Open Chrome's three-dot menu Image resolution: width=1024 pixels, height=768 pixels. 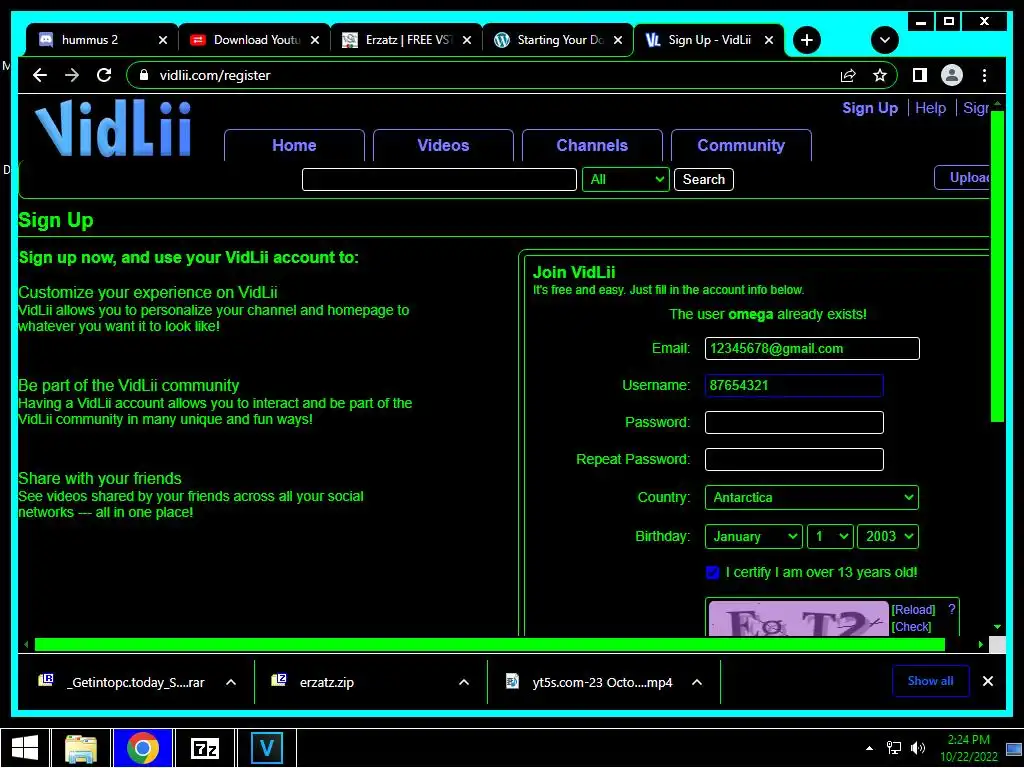pos(984,75)
